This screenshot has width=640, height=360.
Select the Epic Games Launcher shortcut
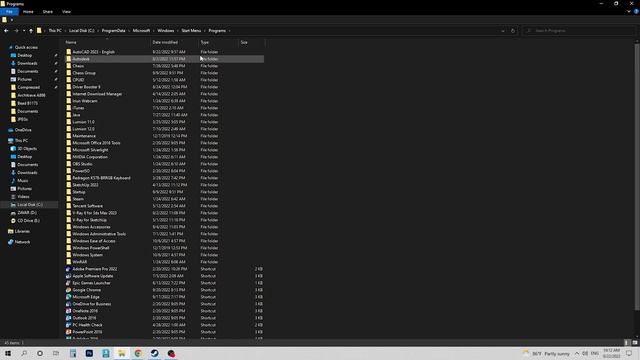(x=91, y=283)
